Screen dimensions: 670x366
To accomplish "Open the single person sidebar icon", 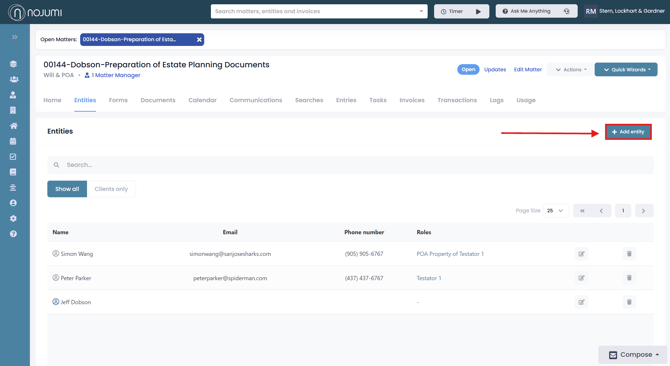I will click(13, 95).
